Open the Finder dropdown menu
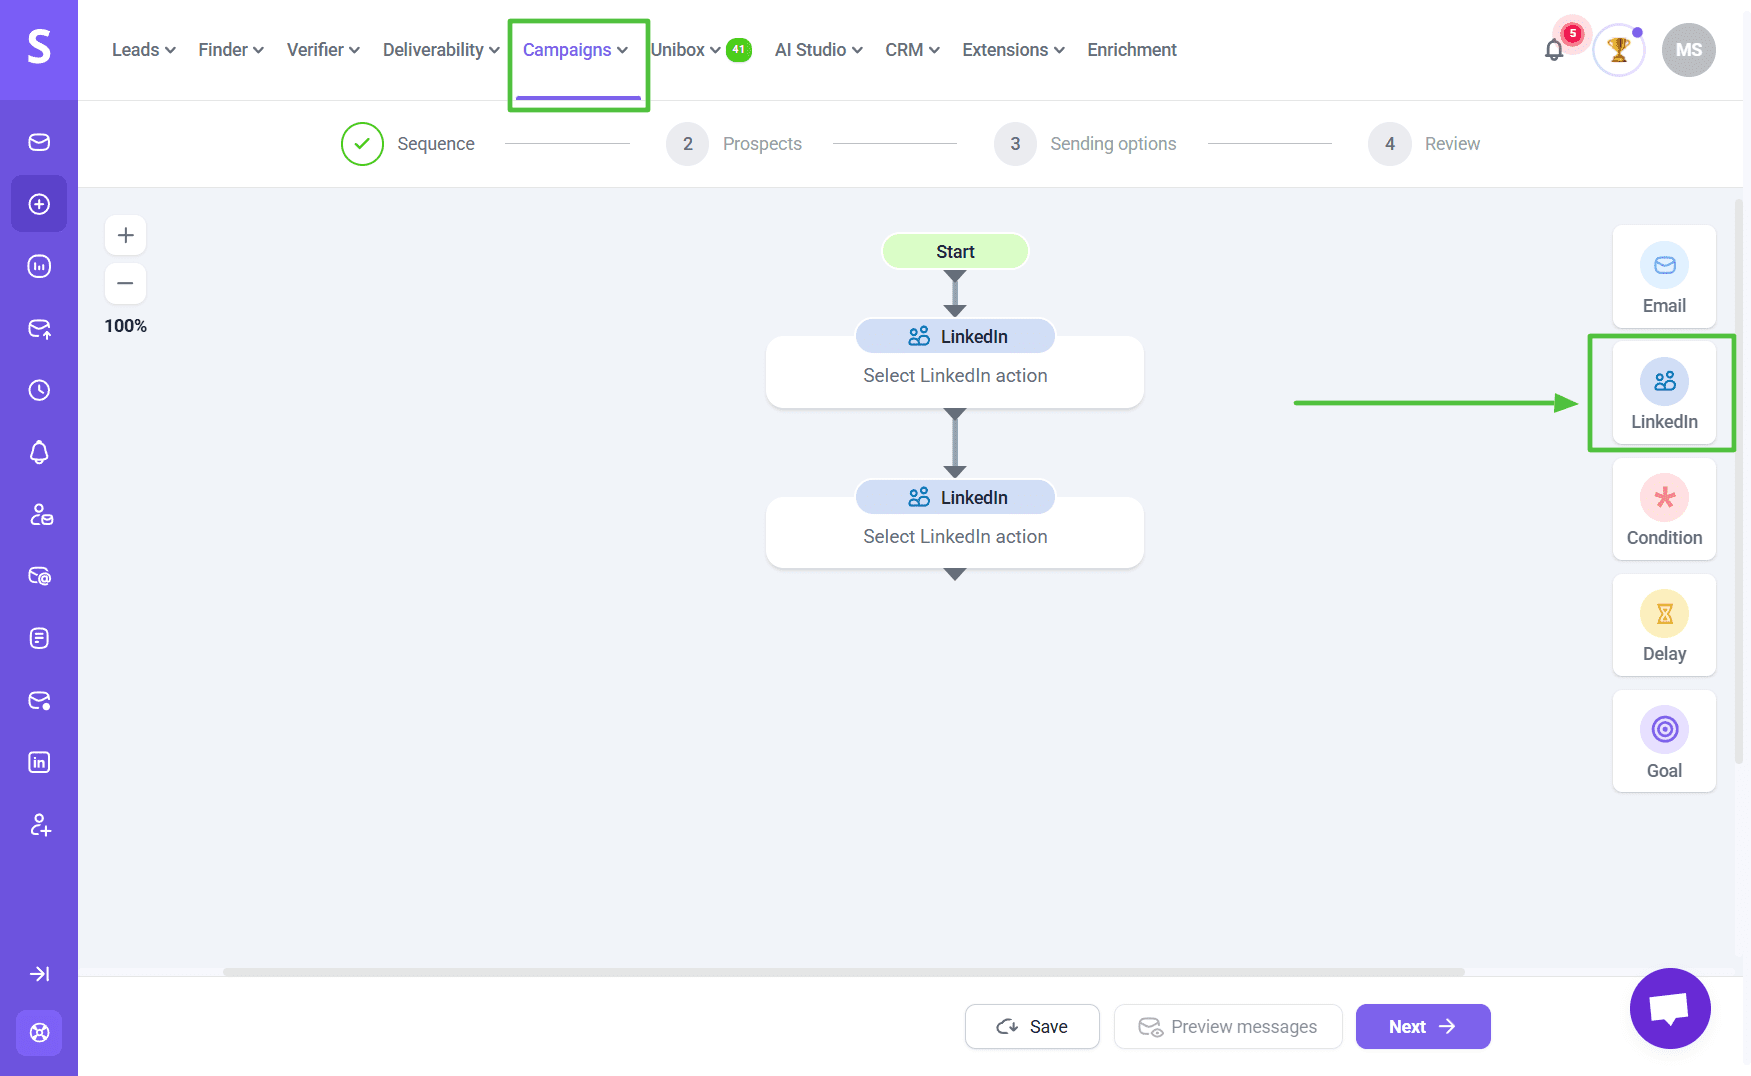Viewport: 1751px width, 1076px height. (230, 50)
